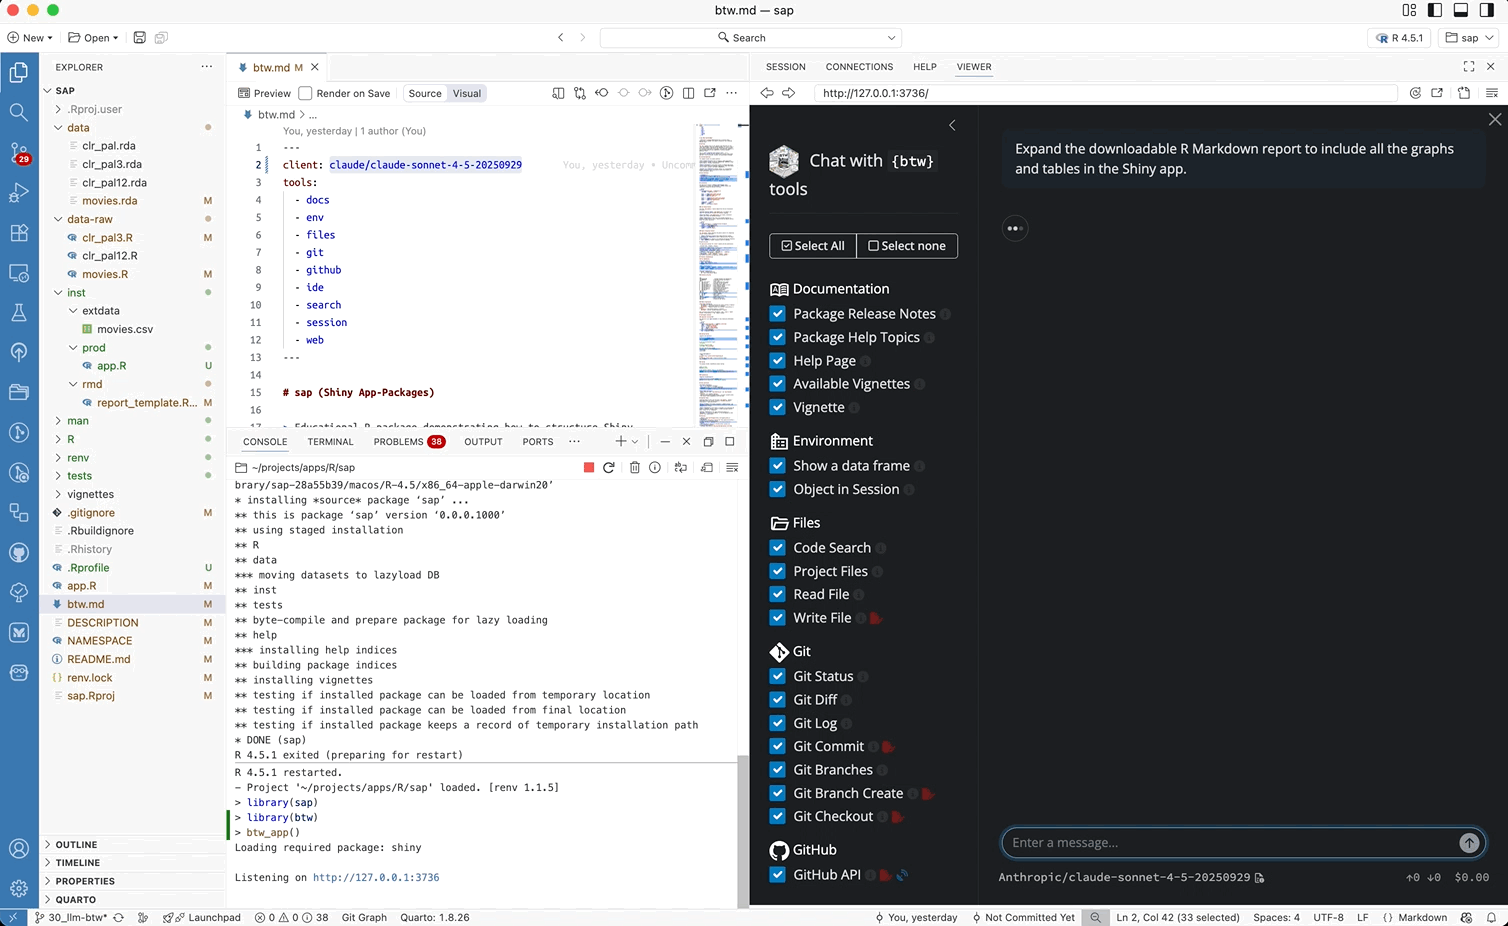Click the Viewer URL address field

point(1105,93)
